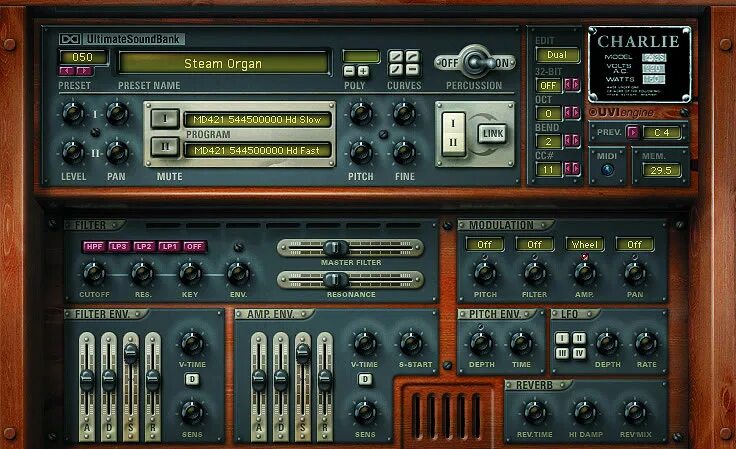Click the right arrow beside OCT value

click(x=575, y=113)
